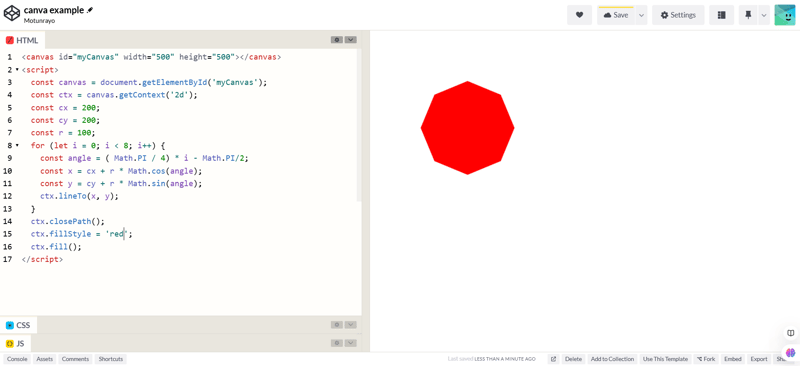The image size is (800, 366).
Task: Click Use This Template
Action: point(665,359)
